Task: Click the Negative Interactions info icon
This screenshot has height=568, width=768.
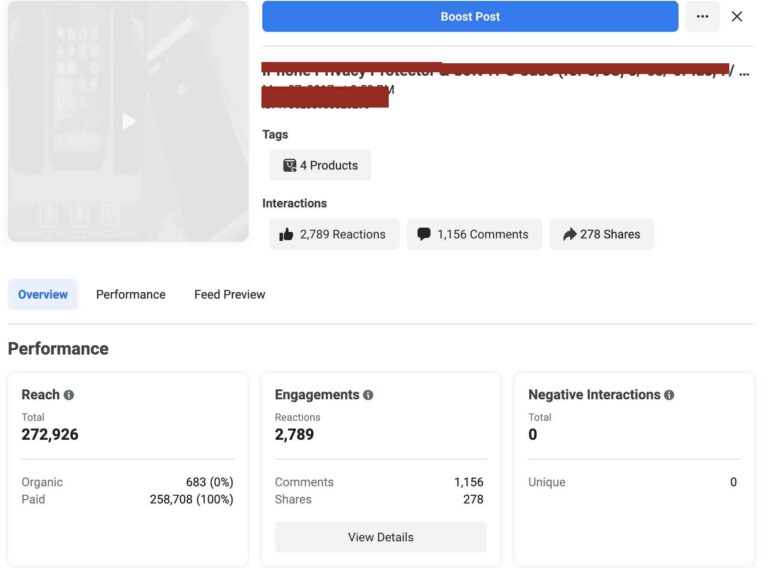Action: point(669,395)
